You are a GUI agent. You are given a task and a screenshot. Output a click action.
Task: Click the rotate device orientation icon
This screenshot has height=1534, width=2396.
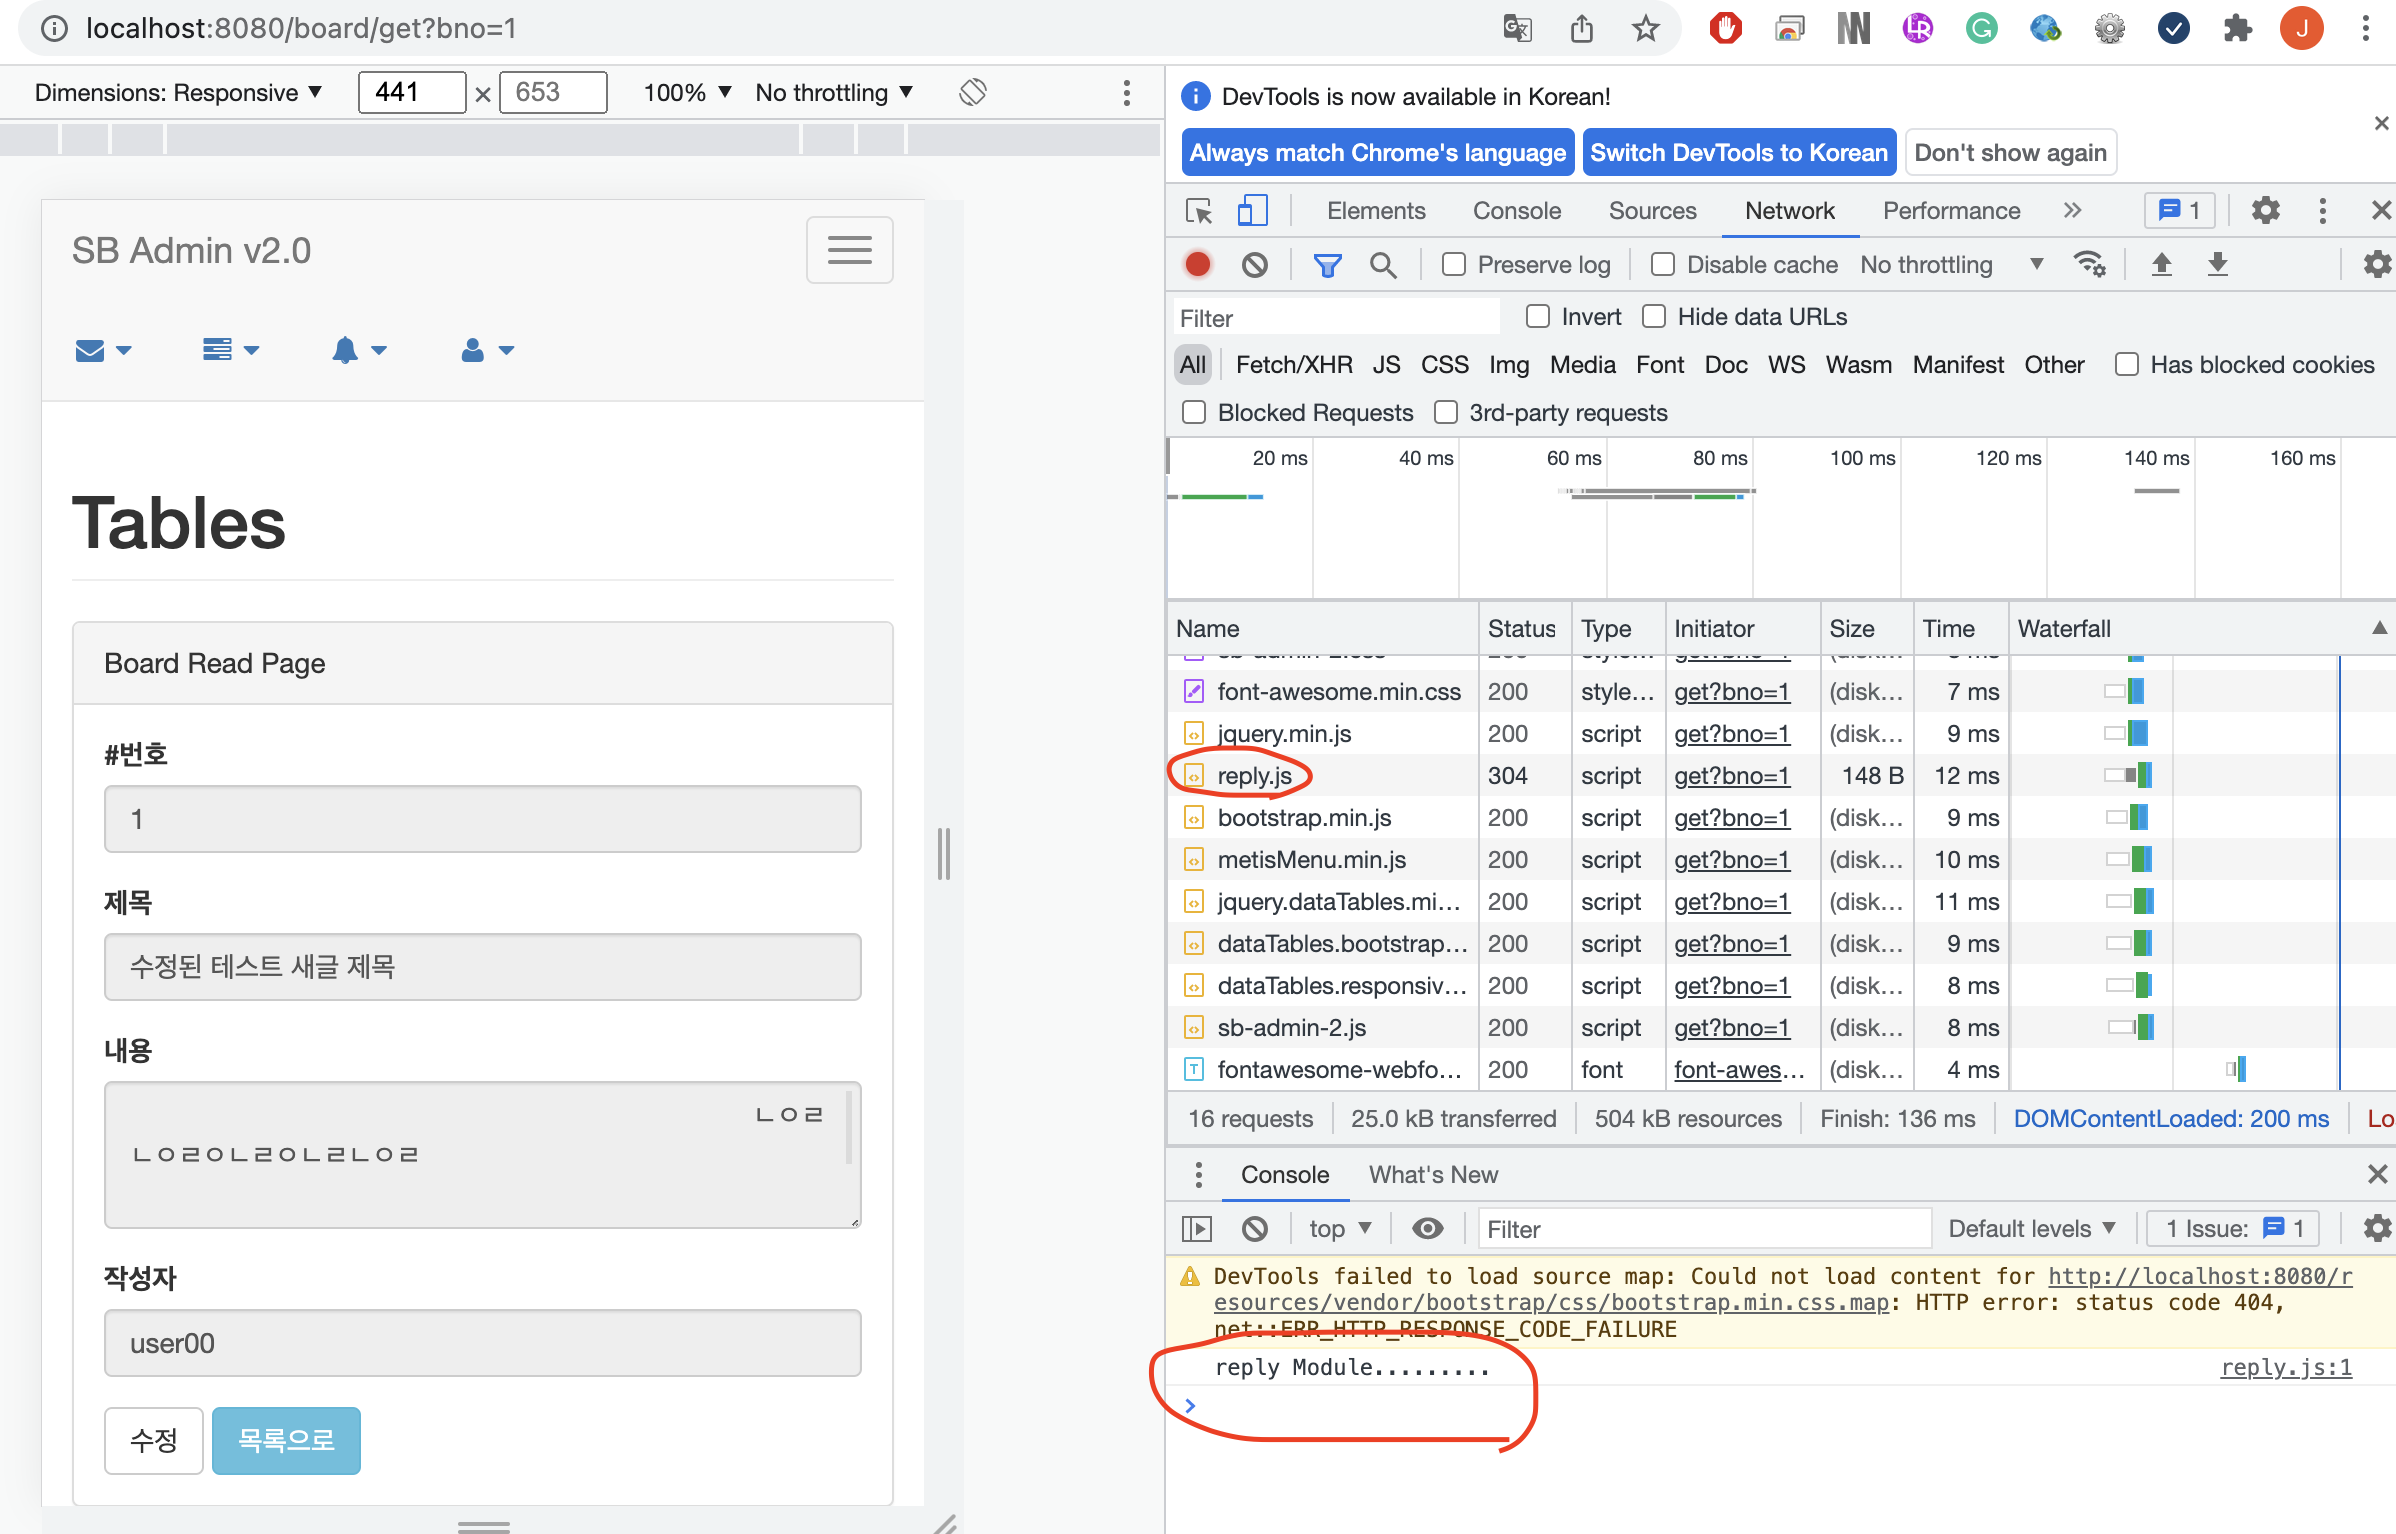[x=972, y=92]
